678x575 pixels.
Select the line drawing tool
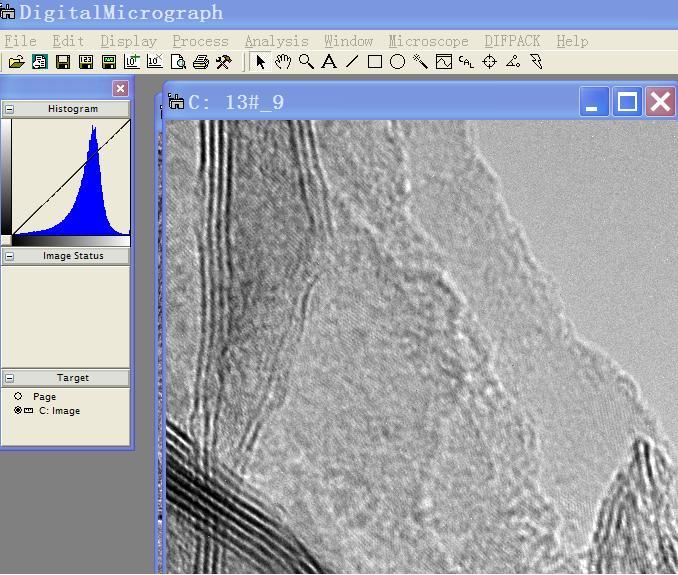click(351, 62)
